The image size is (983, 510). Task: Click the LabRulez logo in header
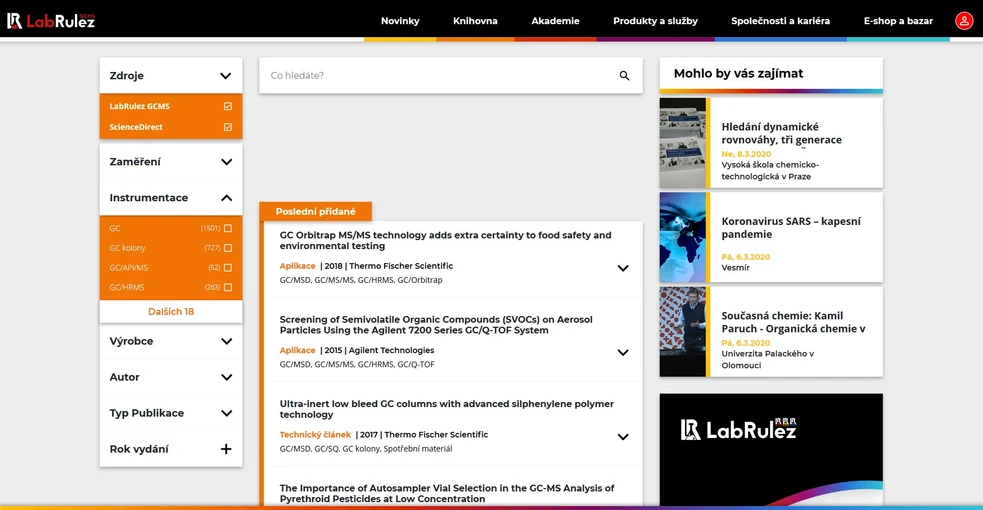52,20
